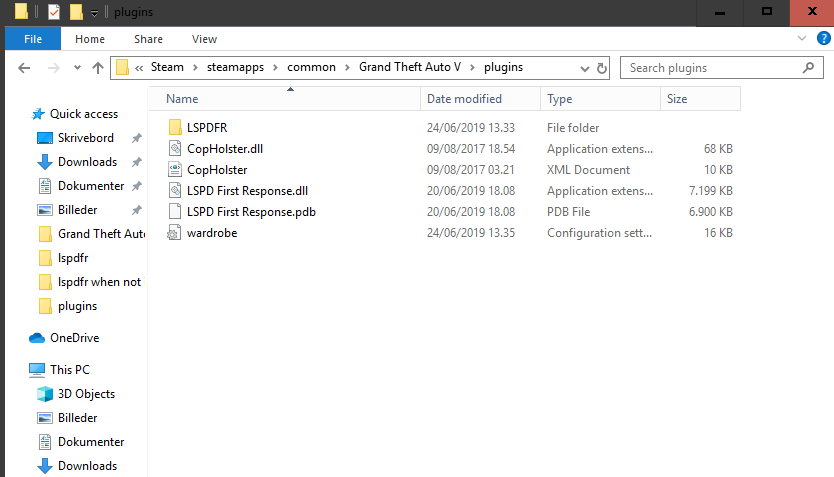Go up one folder level
Screen dimensions: 834x477
[98, 68]
